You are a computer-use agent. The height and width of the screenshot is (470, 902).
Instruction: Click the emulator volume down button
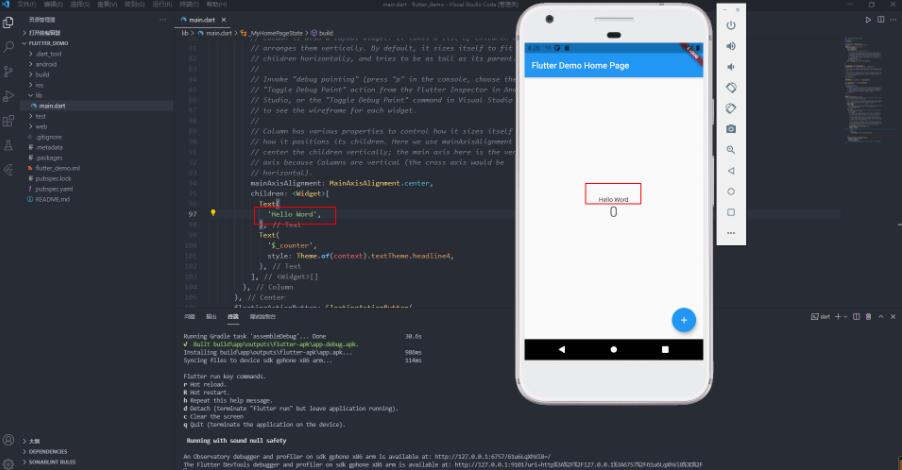click(731, 67)
